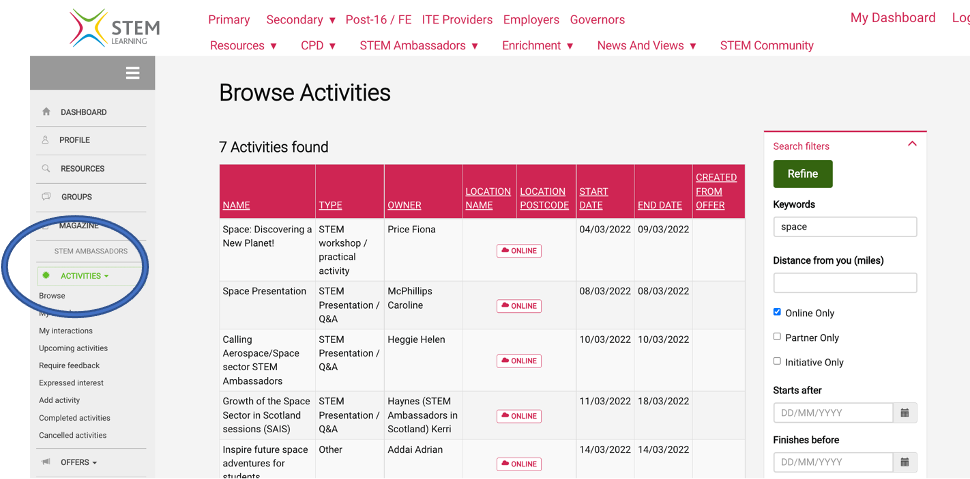Click the STEM Learning logo
This screenshot has width=970, height=479.
(x=114, y=28)
